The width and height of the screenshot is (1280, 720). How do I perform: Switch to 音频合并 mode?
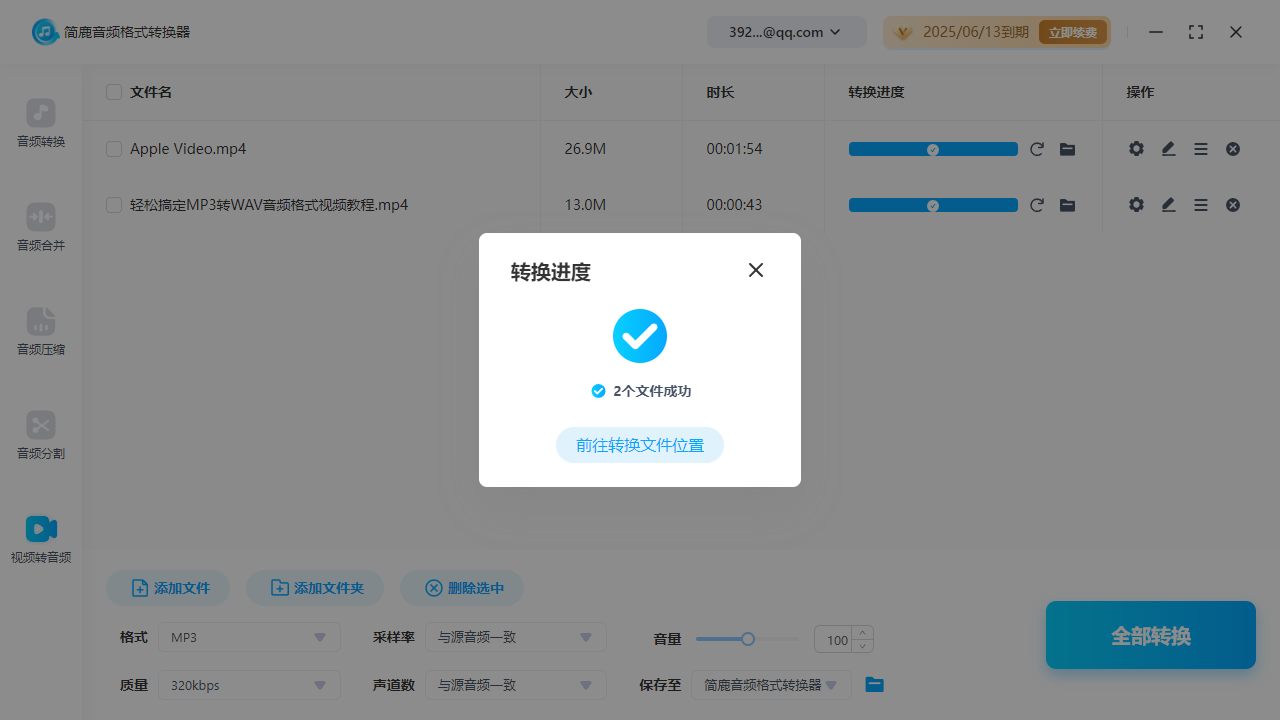click(x=40, y=226)
